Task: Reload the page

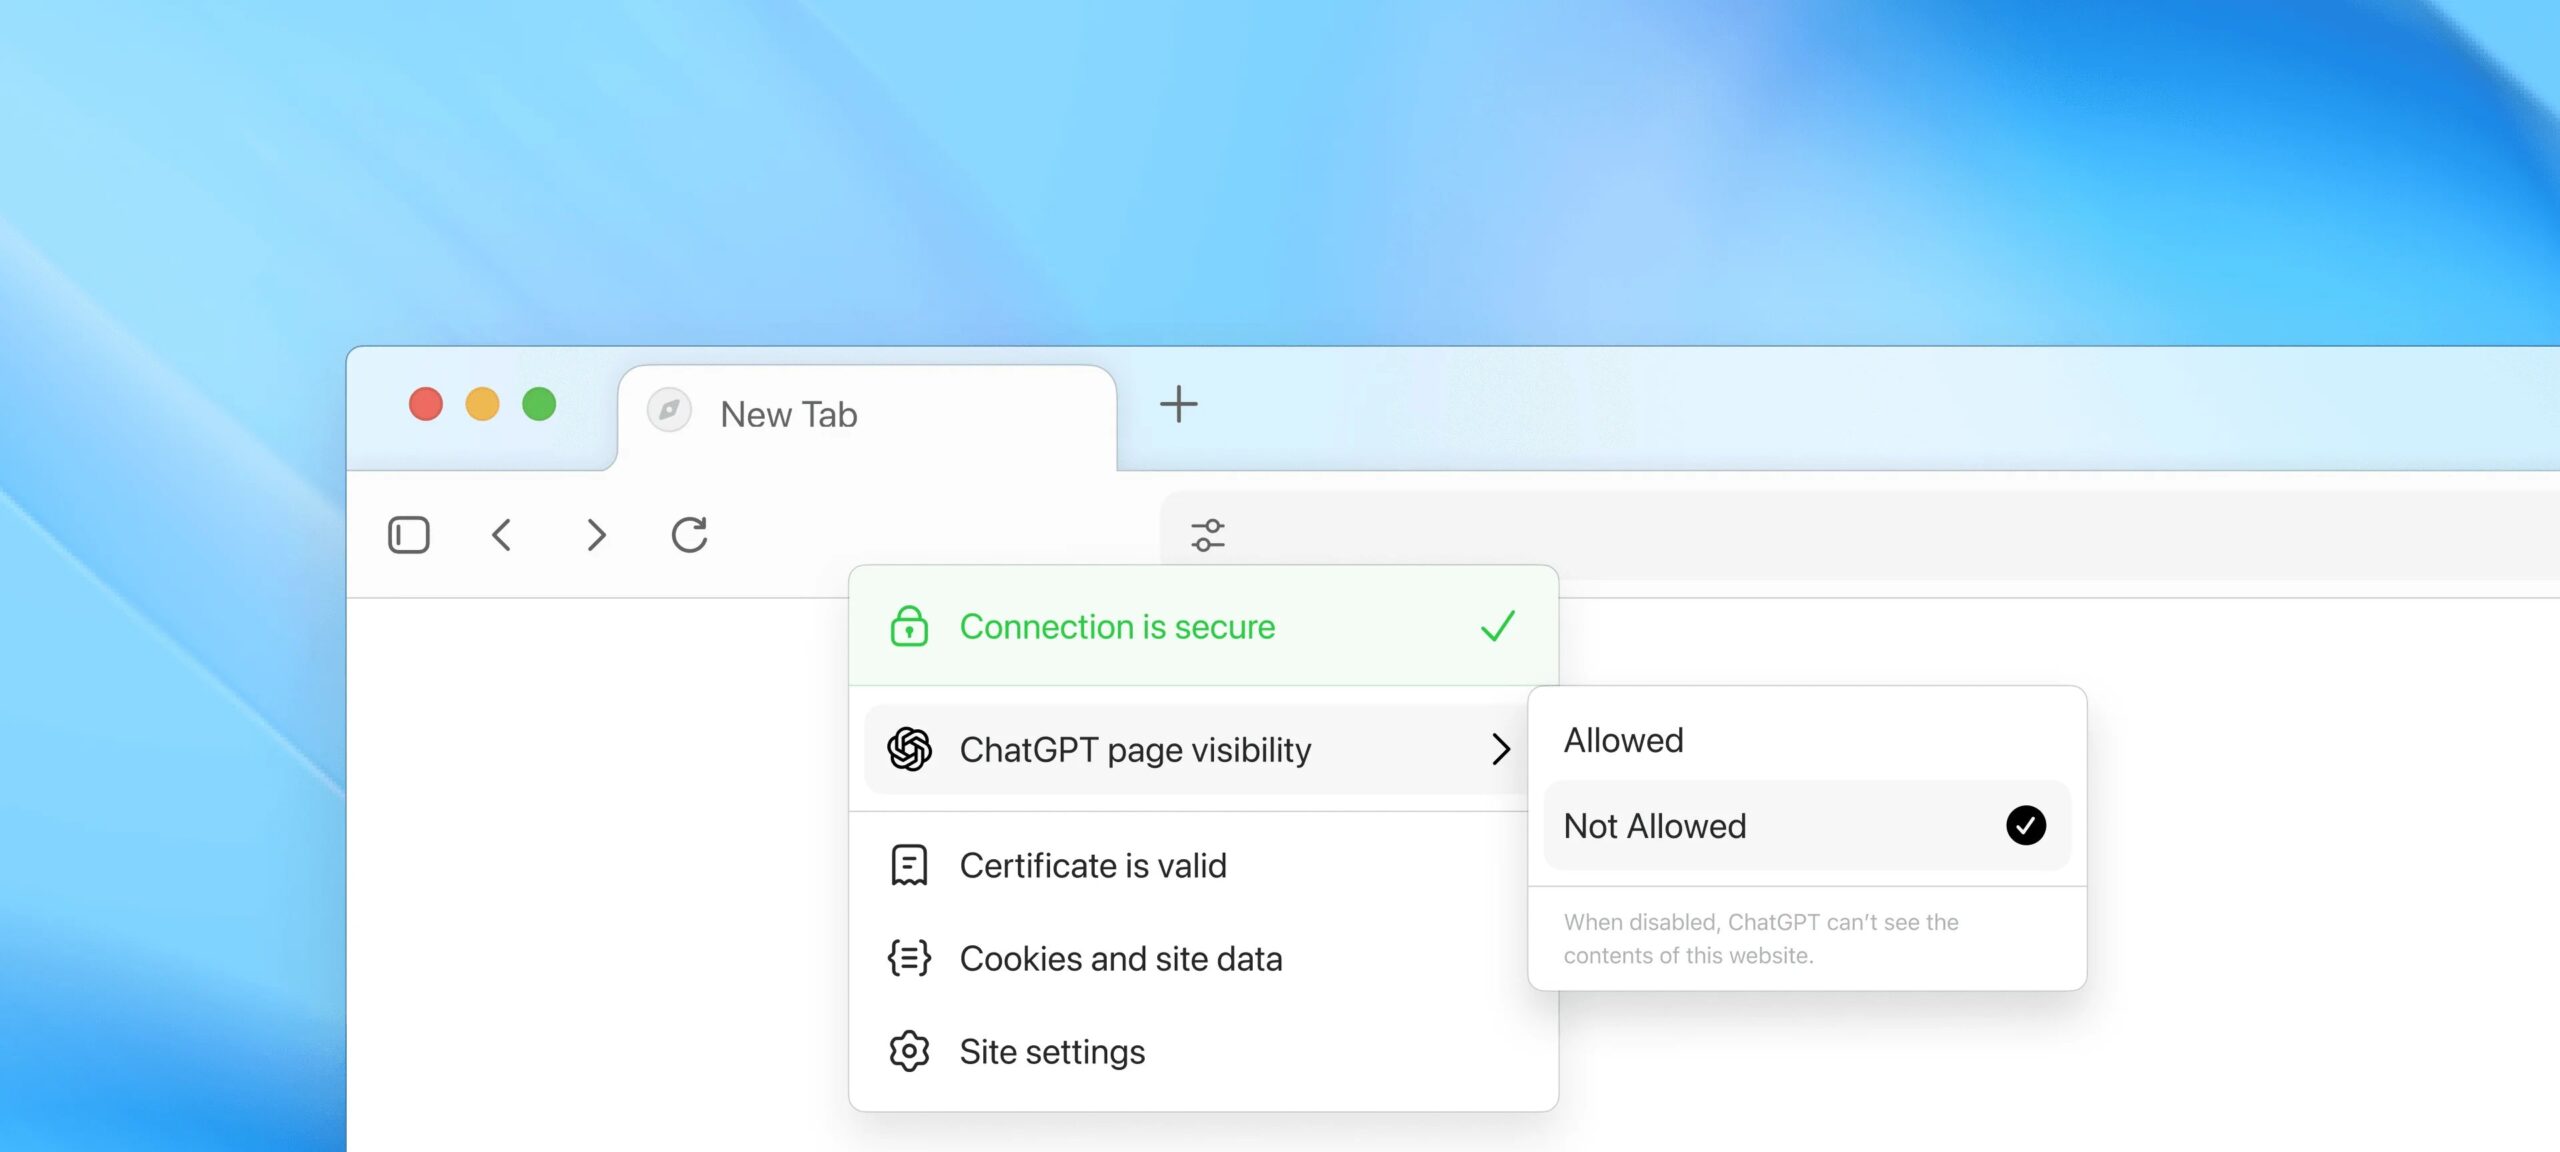Action: (689, 535)
